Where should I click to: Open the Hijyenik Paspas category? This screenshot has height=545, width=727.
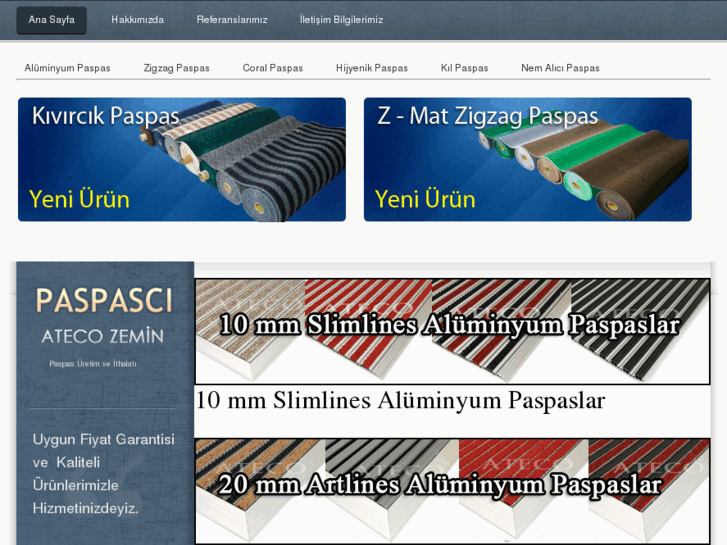click(x=372, y=68)
